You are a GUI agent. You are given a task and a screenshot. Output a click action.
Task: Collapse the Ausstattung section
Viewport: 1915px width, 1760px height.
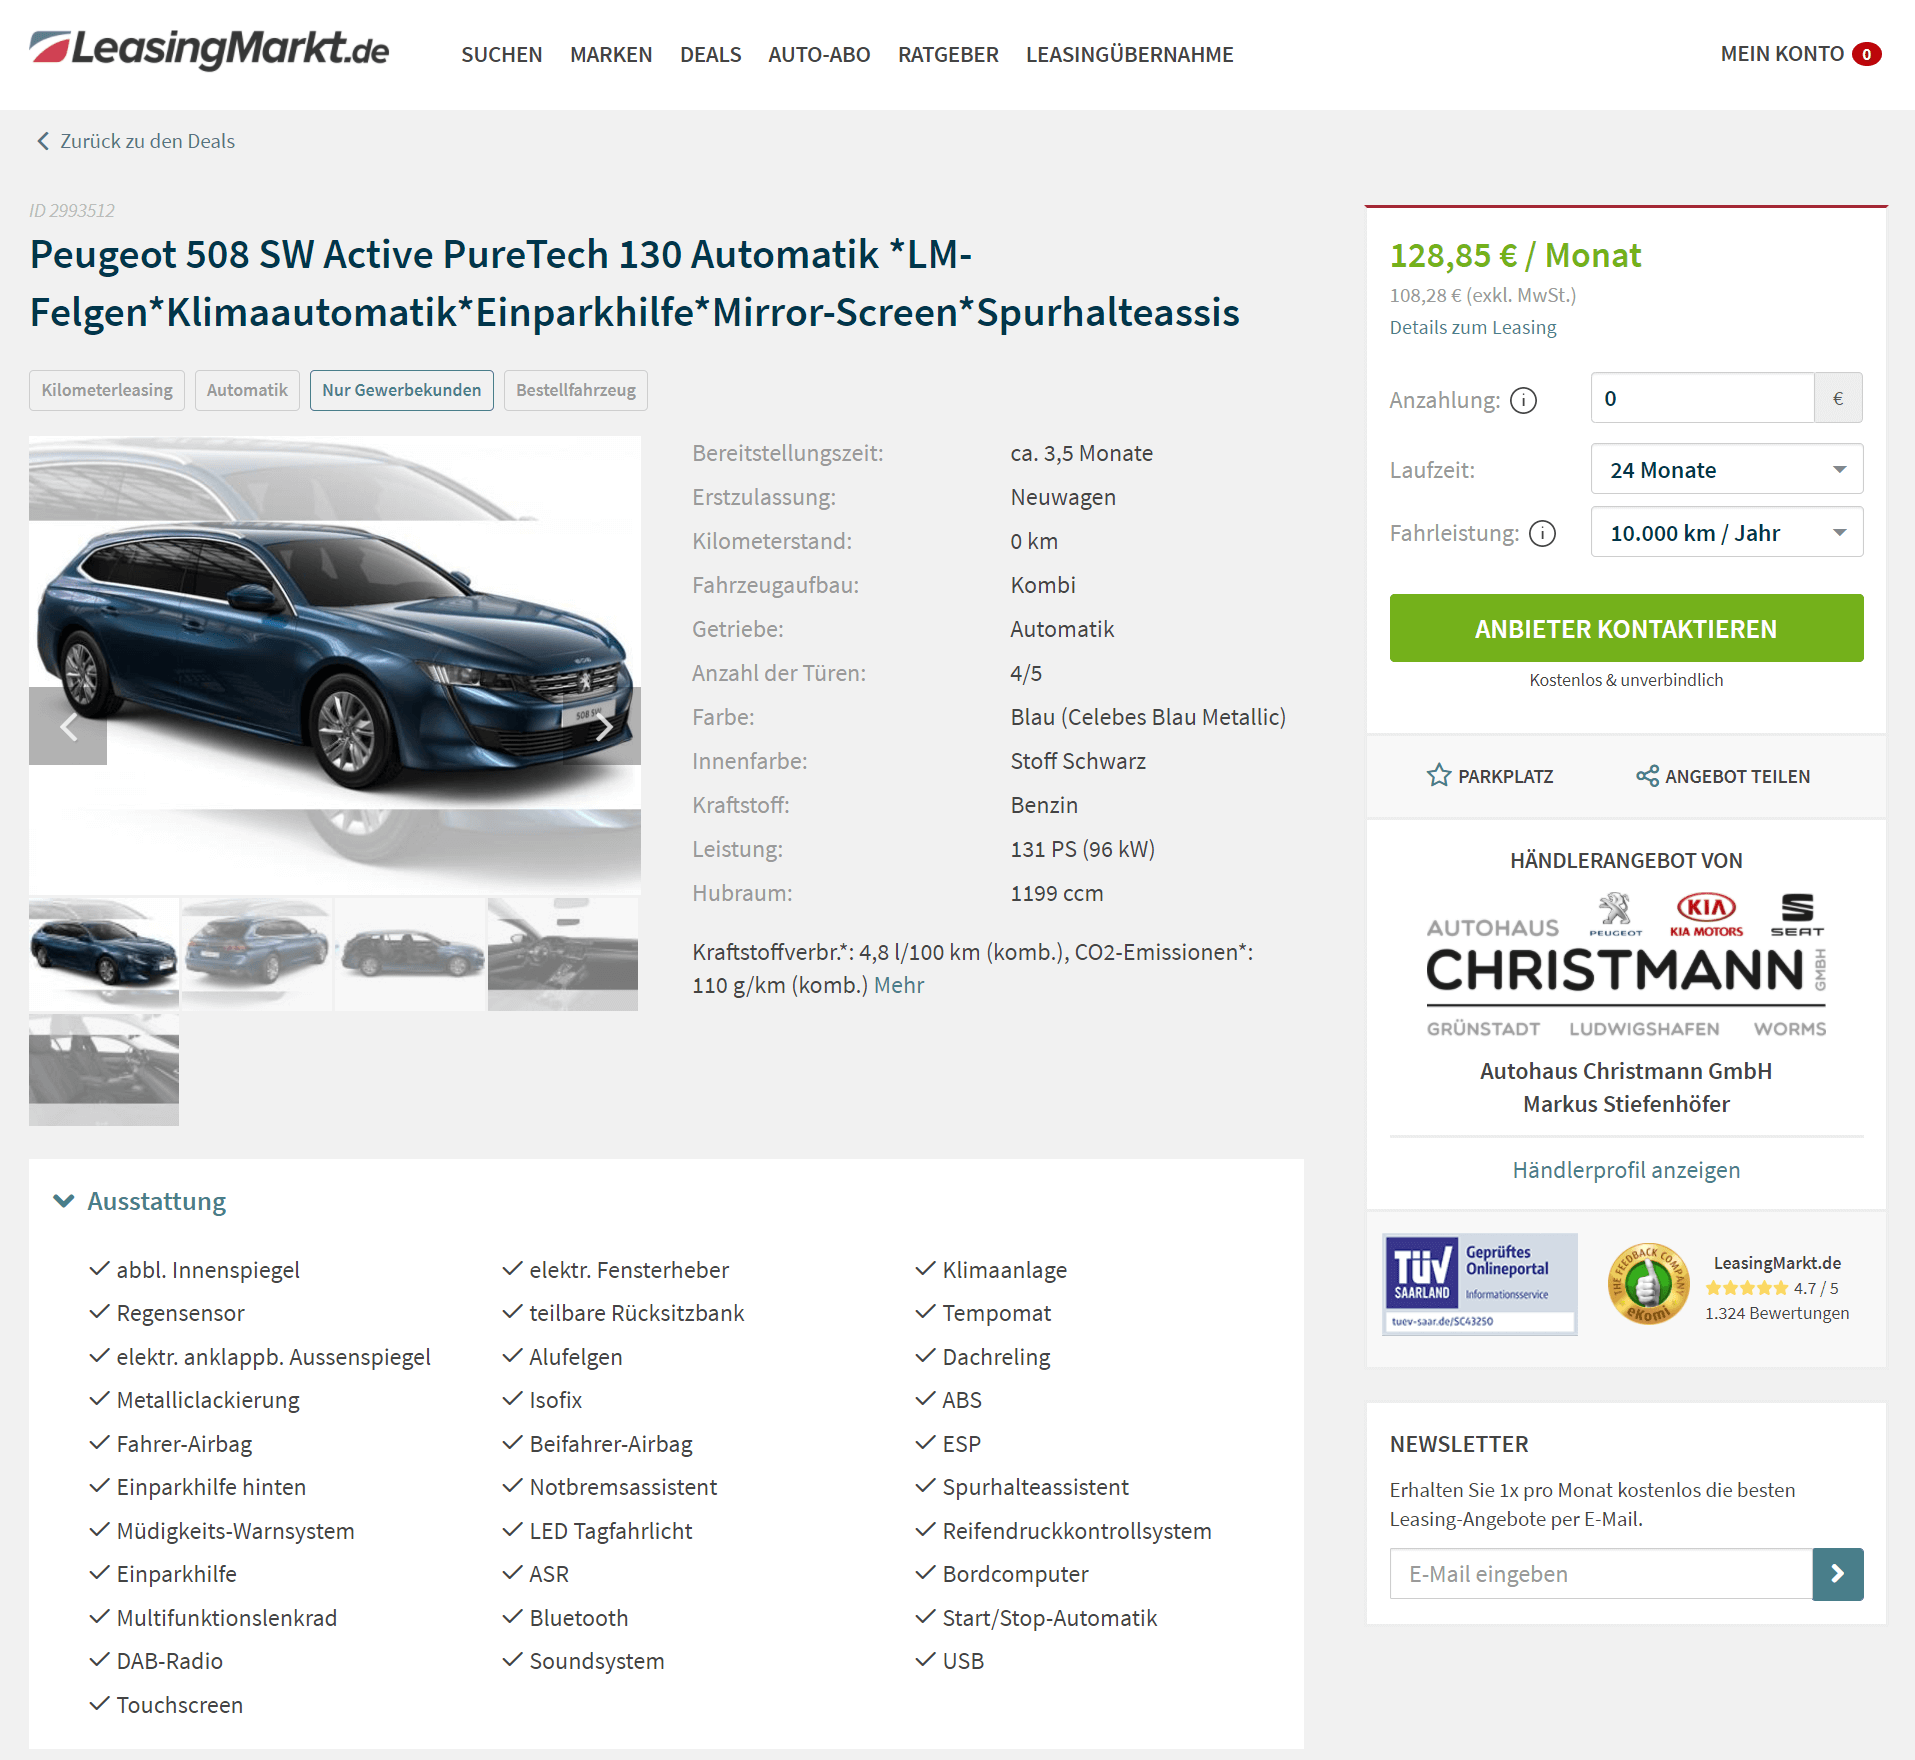(x=140, y=1201)
